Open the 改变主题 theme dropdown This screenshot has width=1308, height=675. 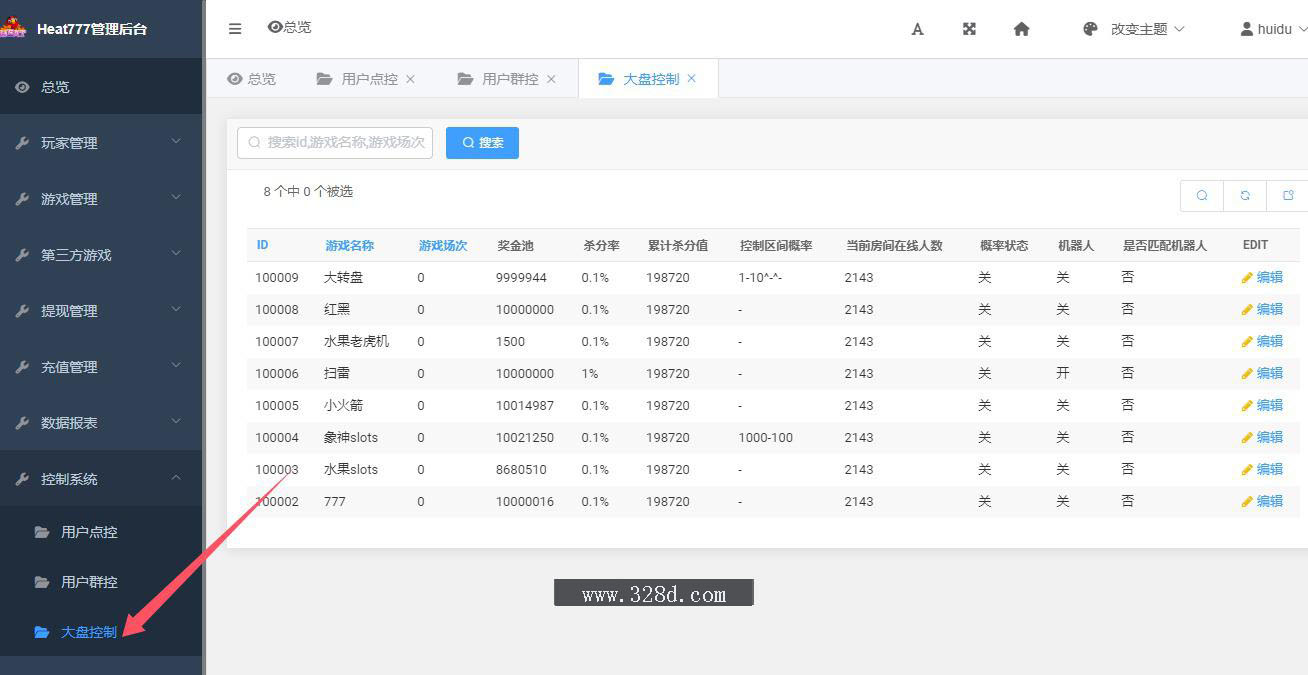1133,29
